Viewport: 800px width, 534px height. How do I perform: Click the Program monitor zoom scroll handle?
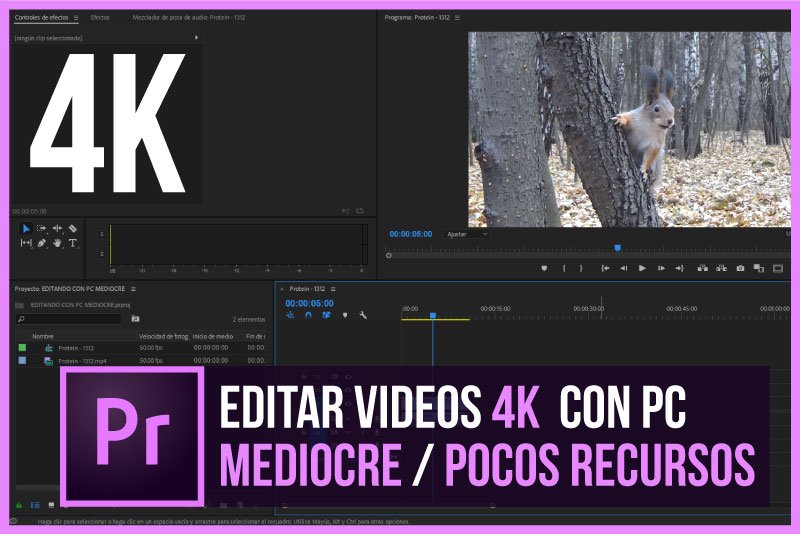pos(389,256)
